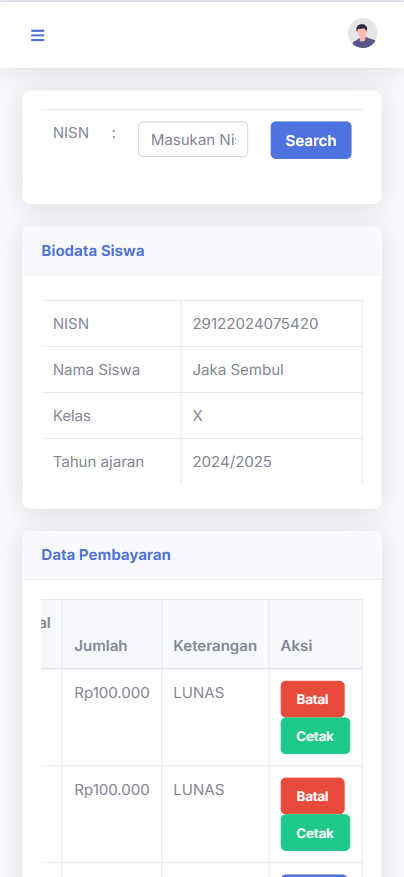Select the student name Jaka Sembul
The height and width of the screenshot is (877, 404).
coord(238,370)
